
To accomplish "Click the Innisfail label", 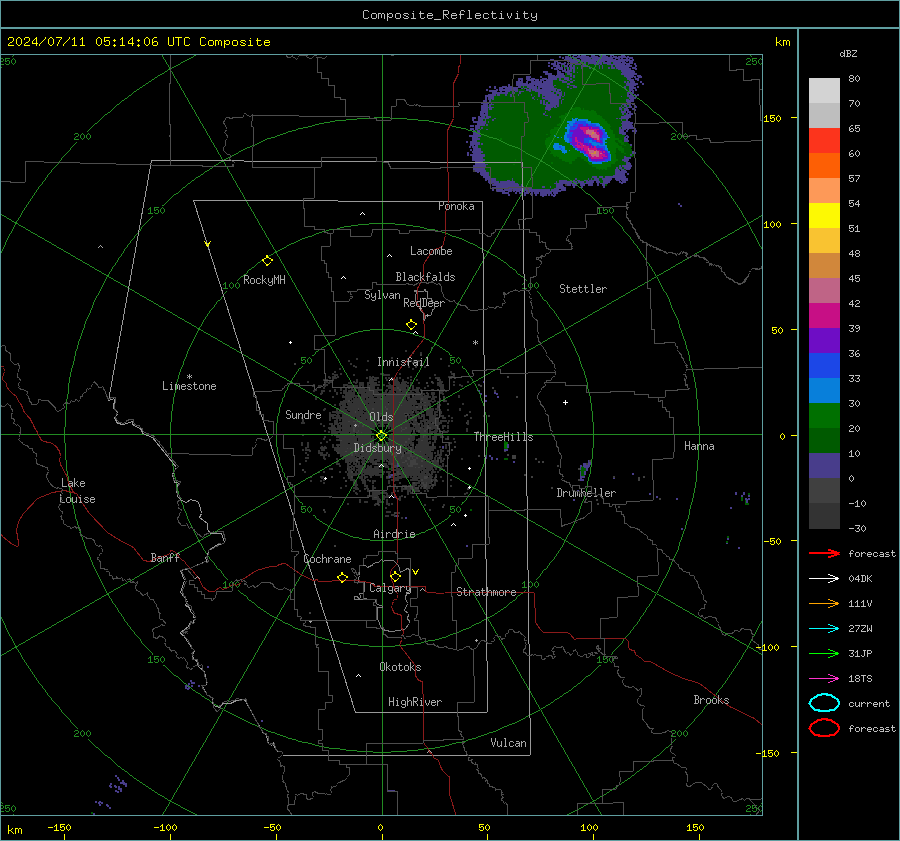I will (403, 362).
